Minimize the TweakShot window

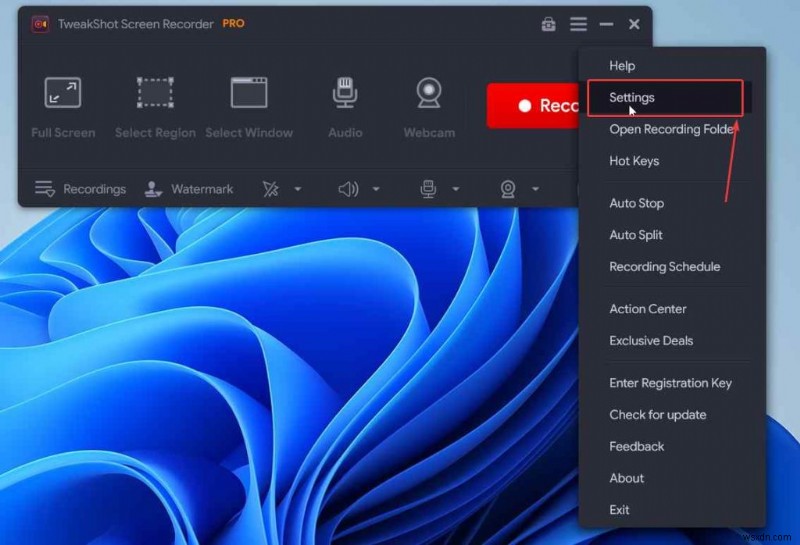tap(606, 24)
